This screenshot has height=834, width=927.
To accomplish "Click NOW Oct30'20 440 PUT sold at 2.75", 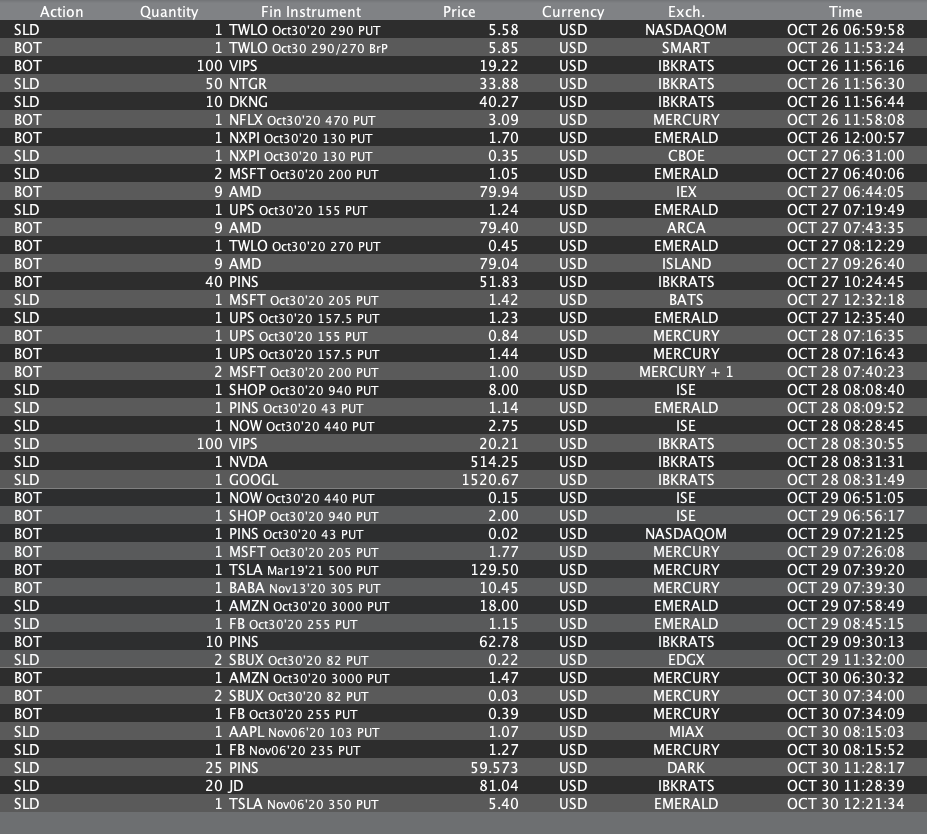I will pyautogui.click(x=464, y=426).
